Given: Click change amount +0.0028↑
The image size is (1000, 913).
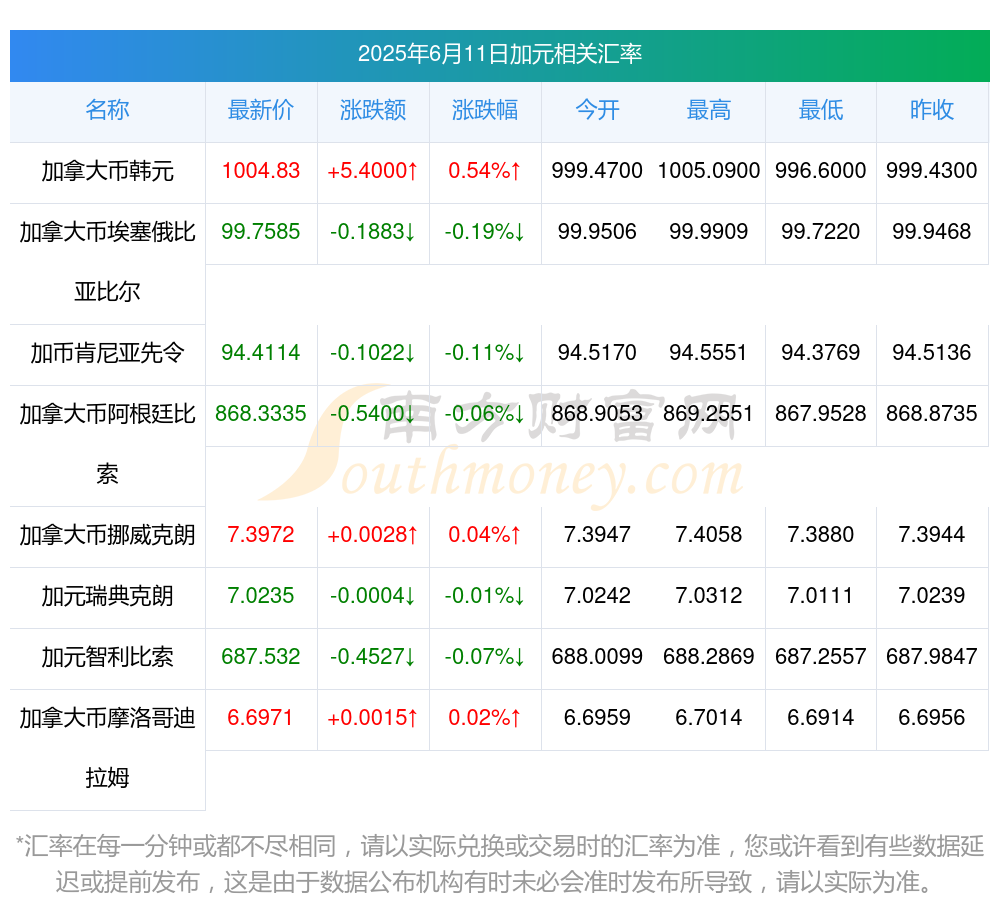Looking at the screenshot, I should (373, 535).
